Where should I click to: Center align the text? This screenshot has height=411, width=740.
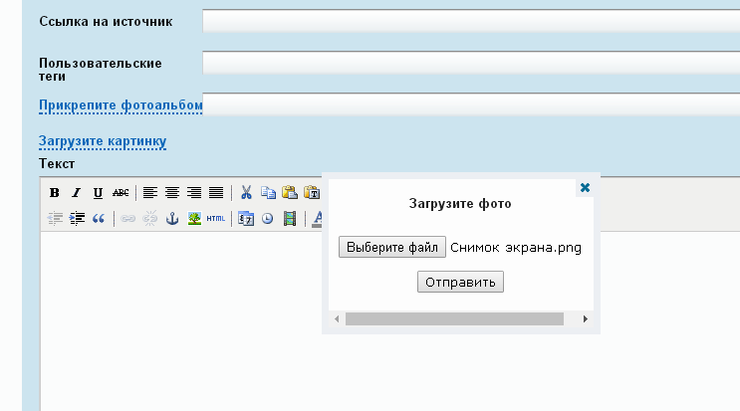(172, 193)
